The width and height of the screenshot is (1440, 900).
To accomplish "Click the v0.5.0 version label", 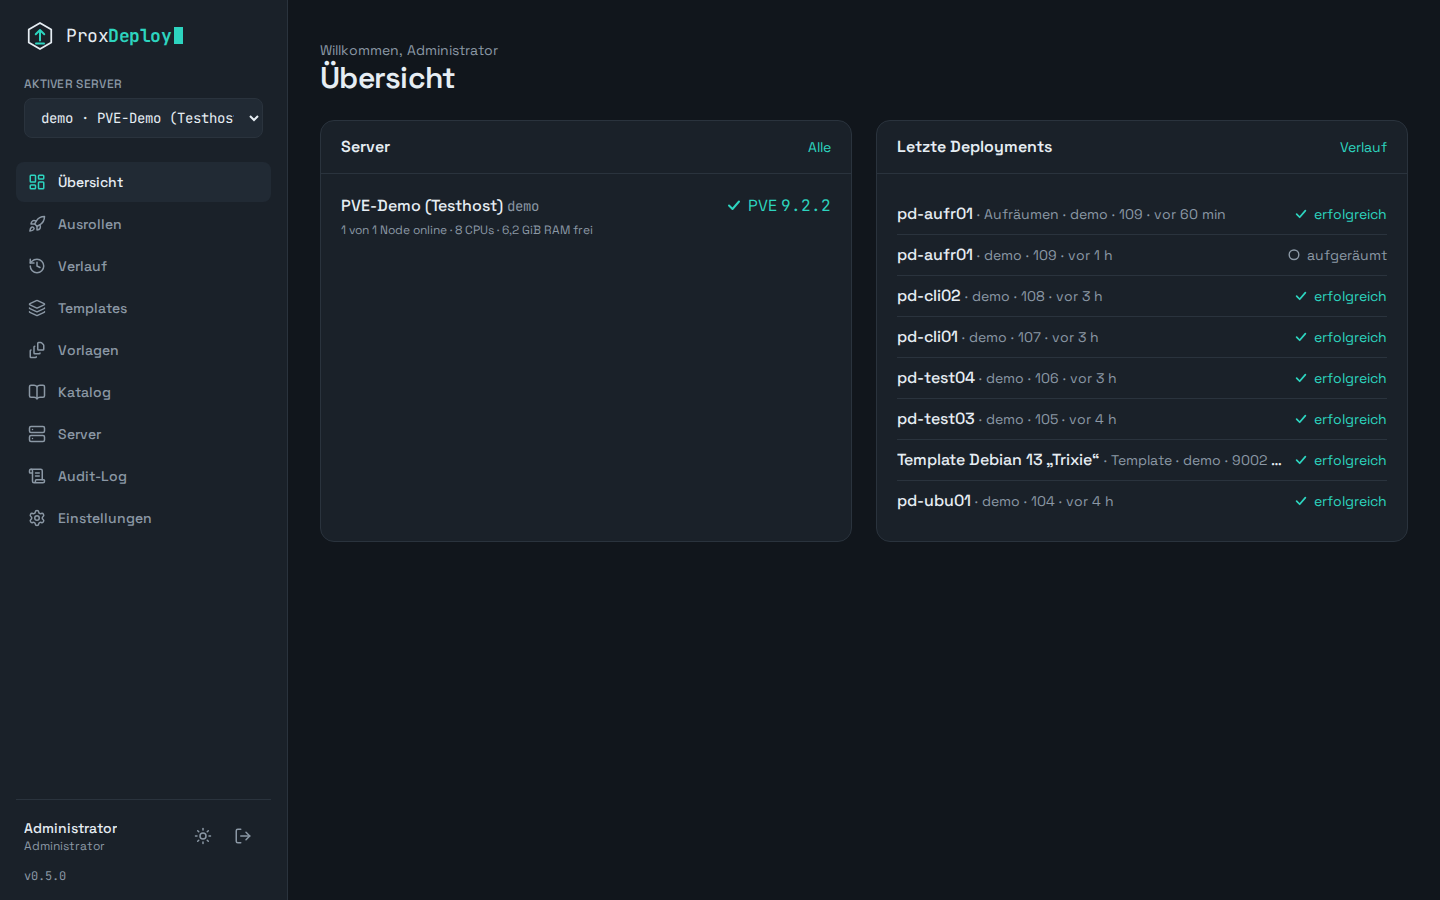I will point(45,876).
